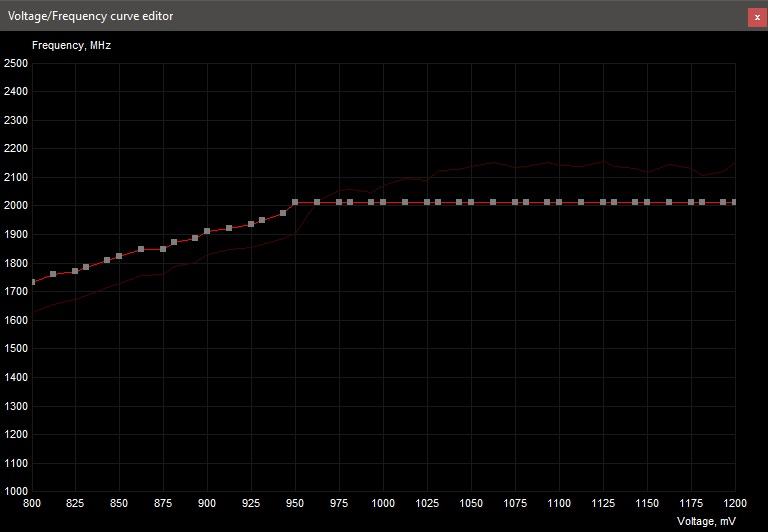The image size is (768, 532).
Task: Select the curve point at 1012 mV
Action: pos(405,202)
